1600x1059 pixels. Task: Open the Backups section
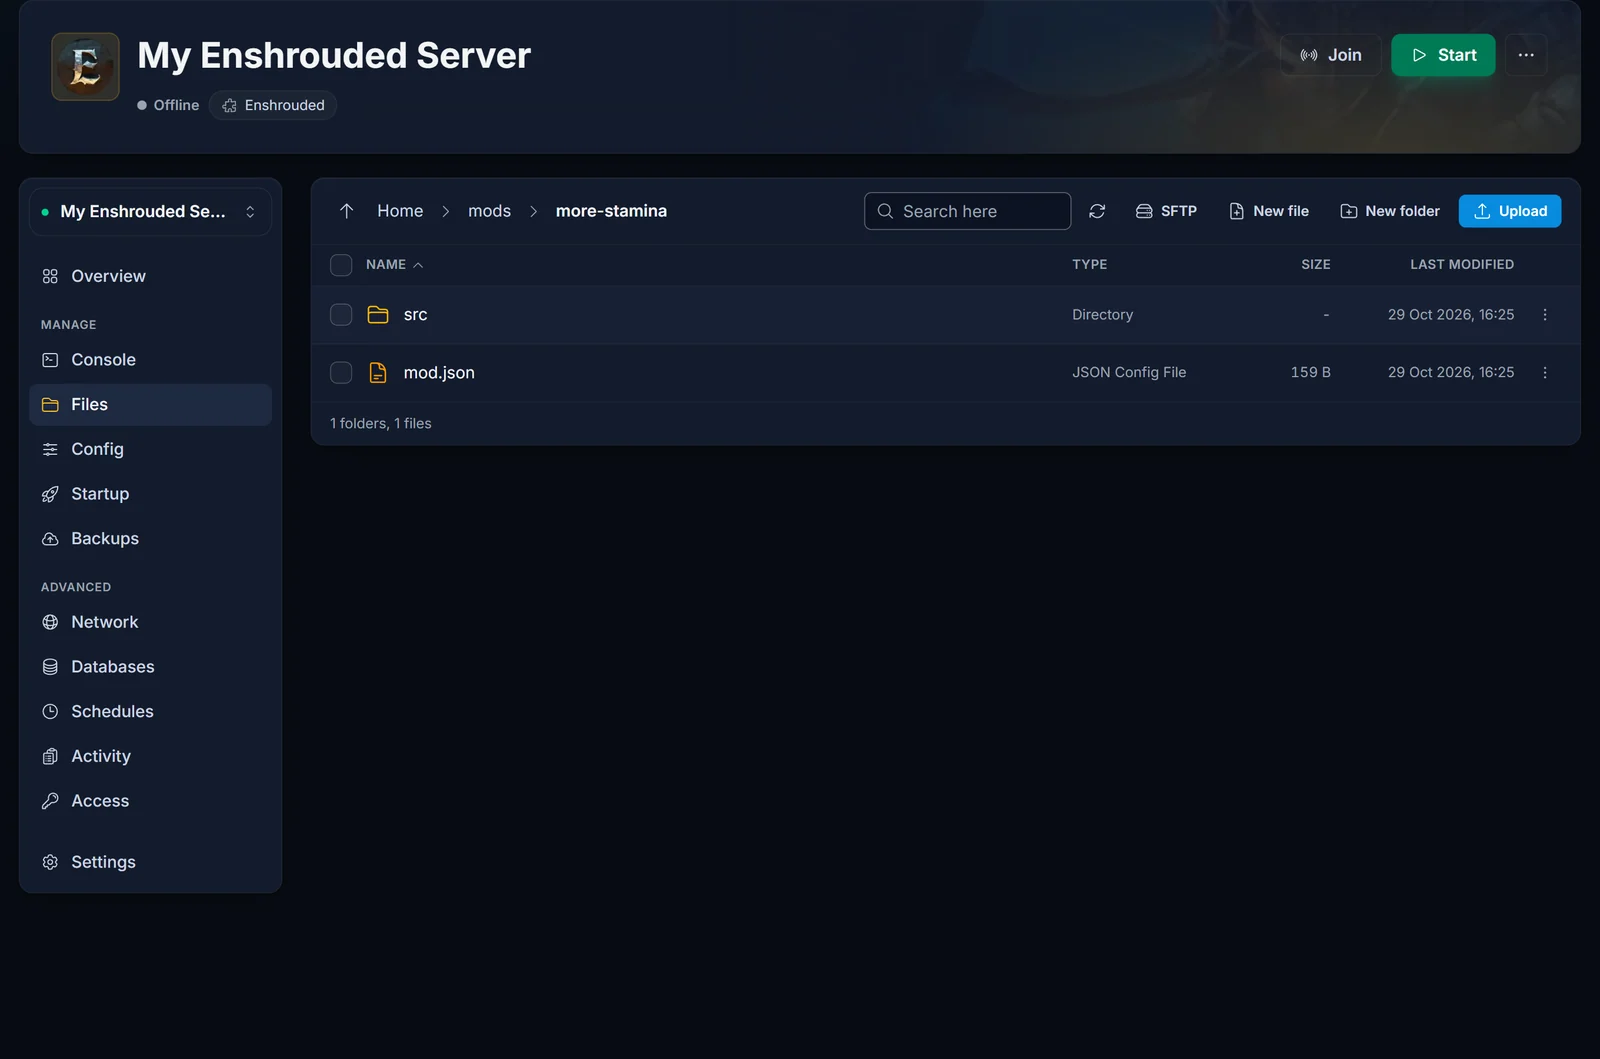tap(150, 538)
